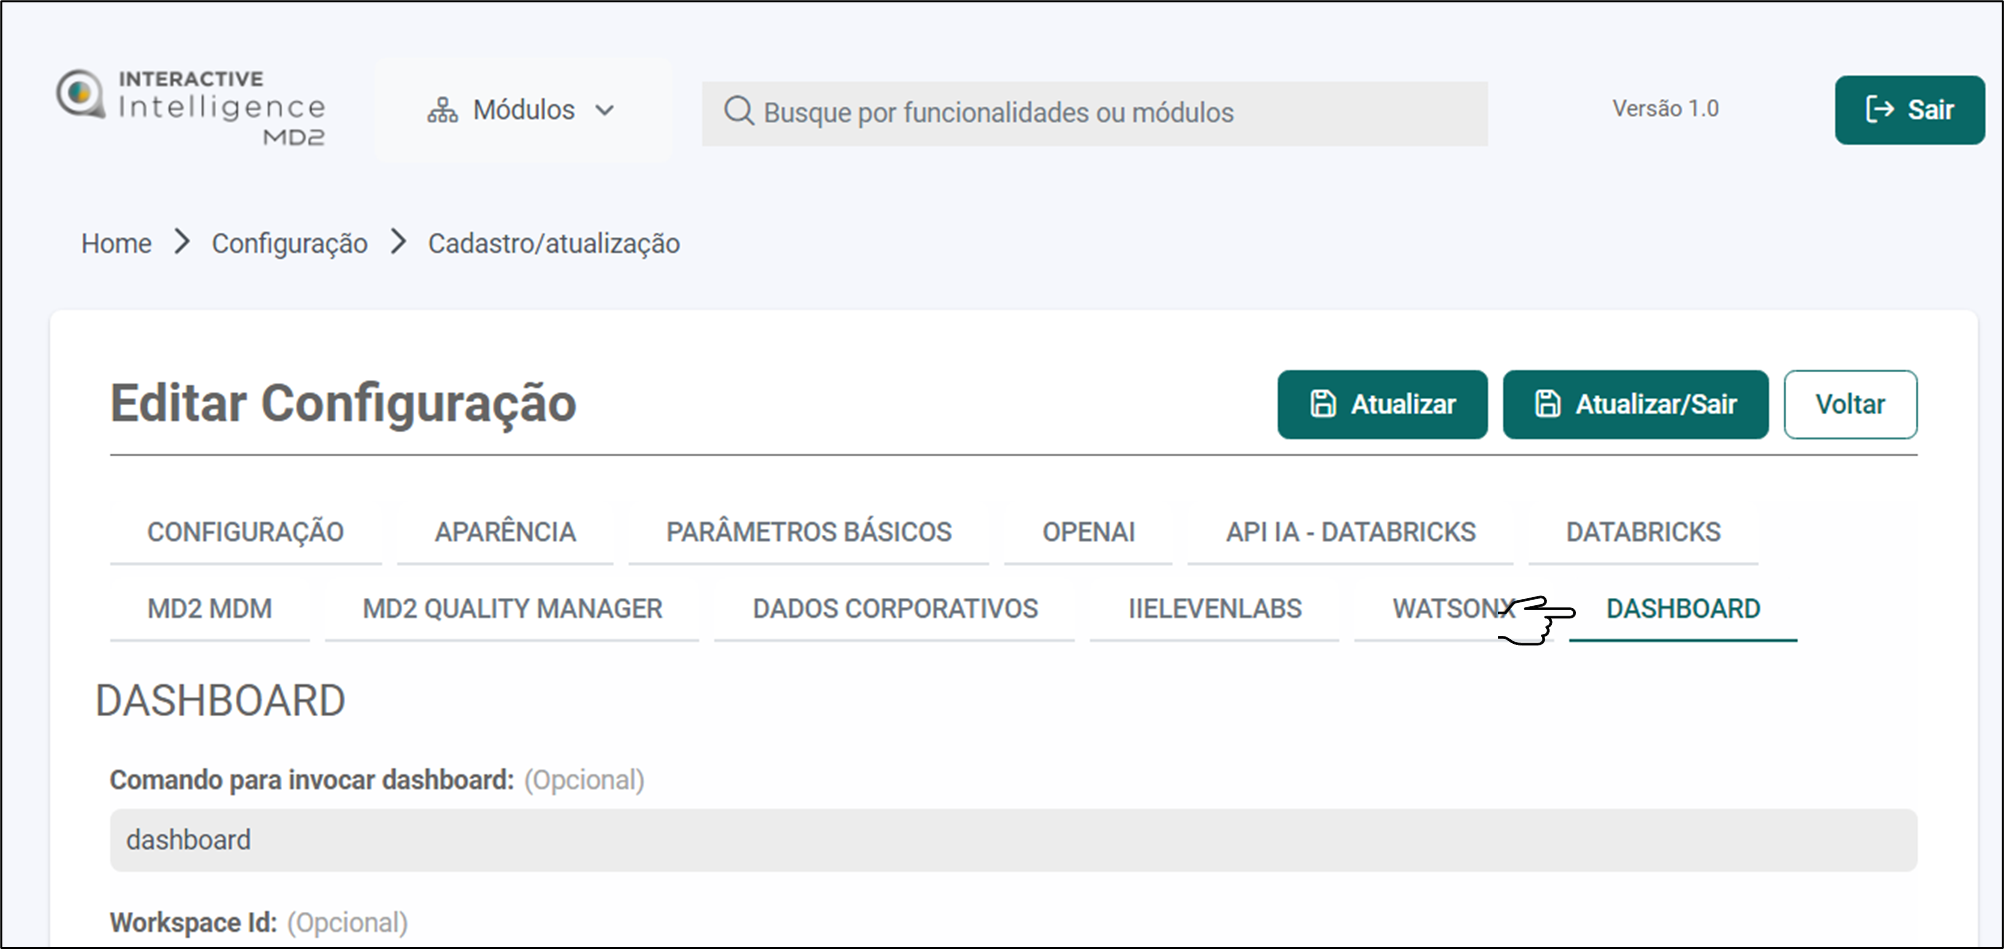The image size is (2004, 949).
Task: Click the save icon on Atualizar button
Action: point(1323,404)
